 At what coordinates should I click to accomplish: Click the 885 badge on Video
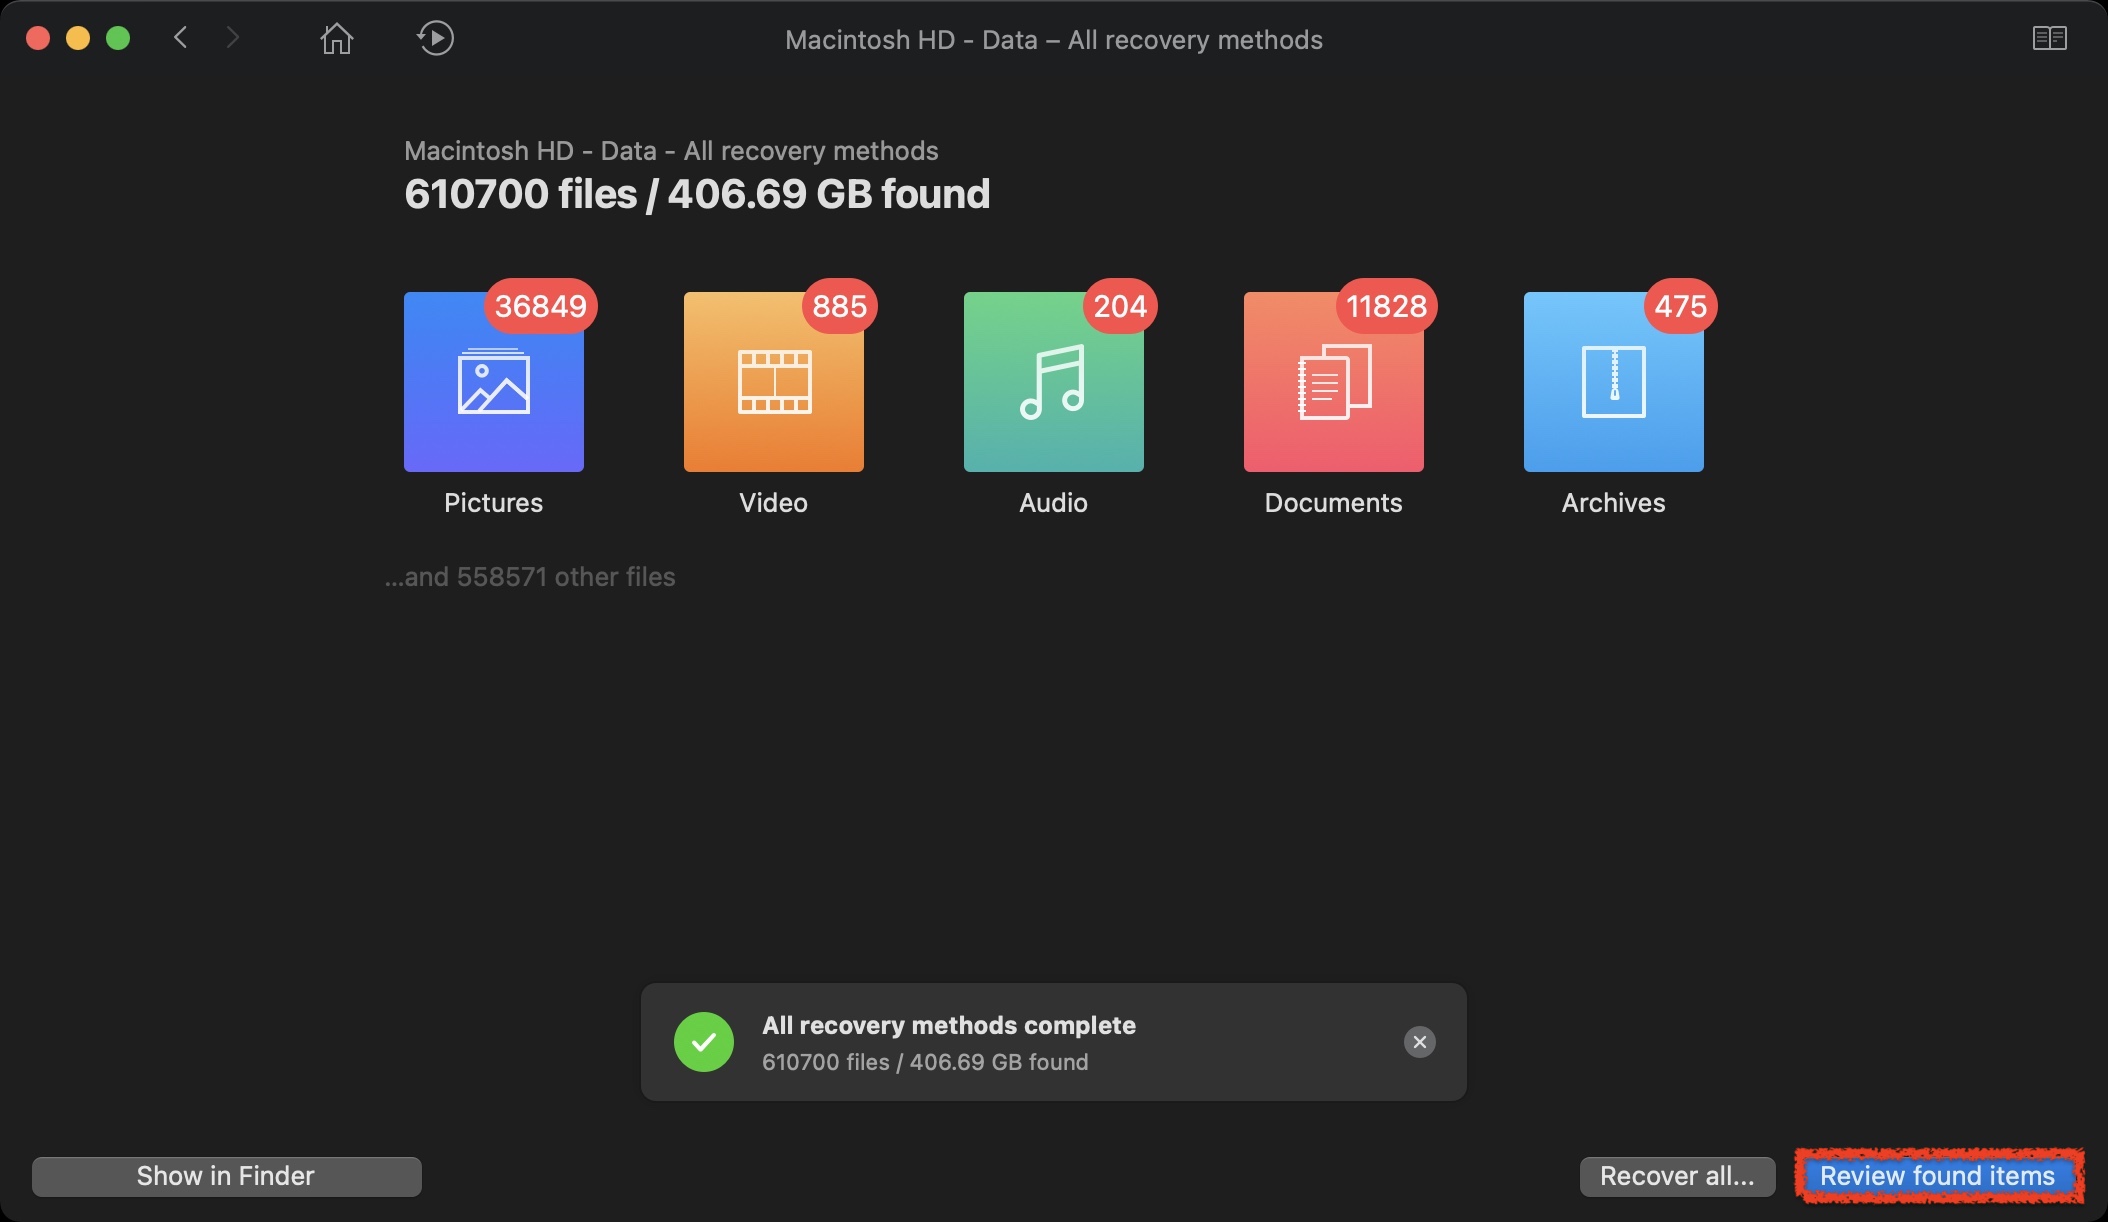click(839, 306)
